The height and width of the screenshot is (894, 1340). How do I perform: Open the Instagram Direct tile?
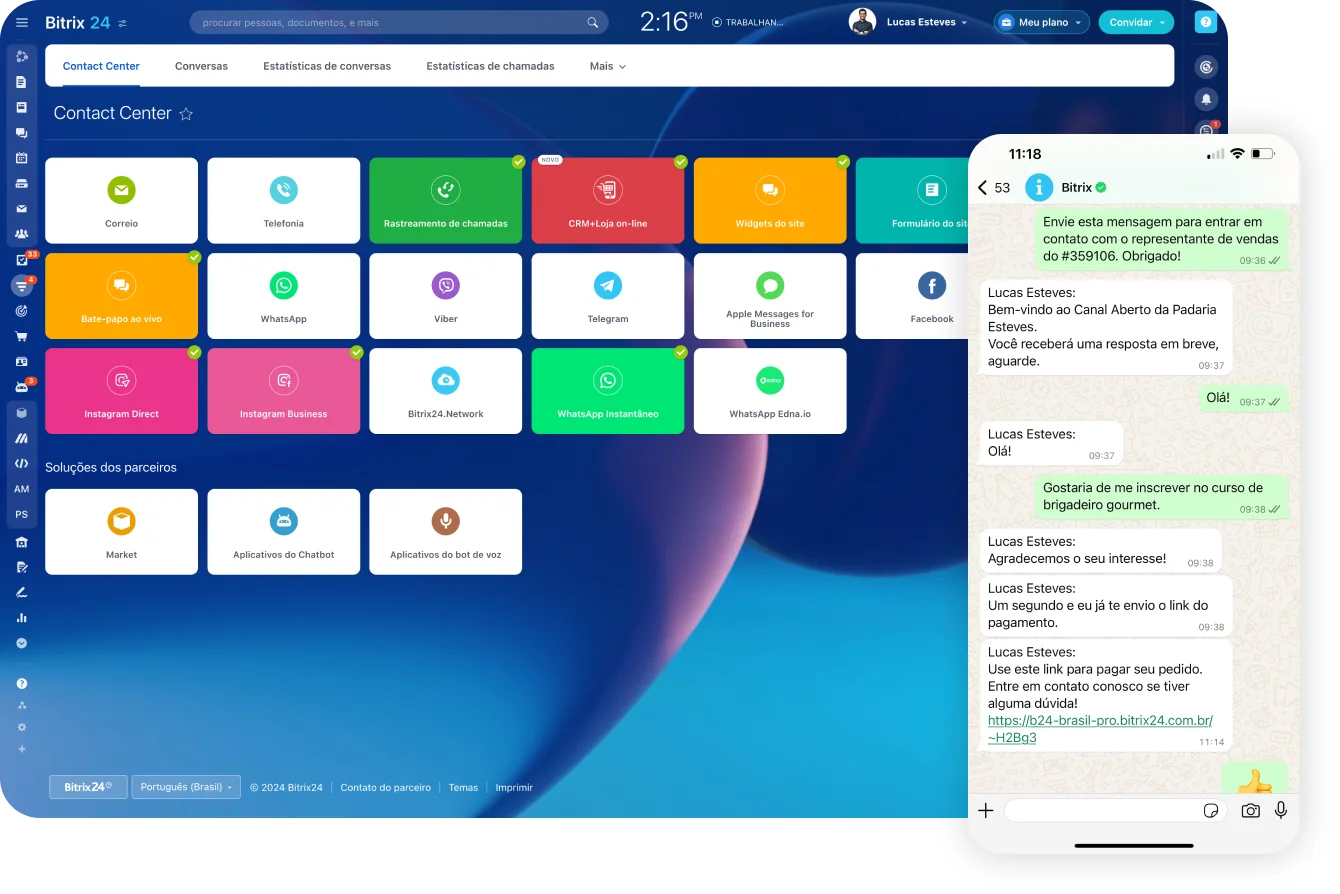tap(121, 391)
